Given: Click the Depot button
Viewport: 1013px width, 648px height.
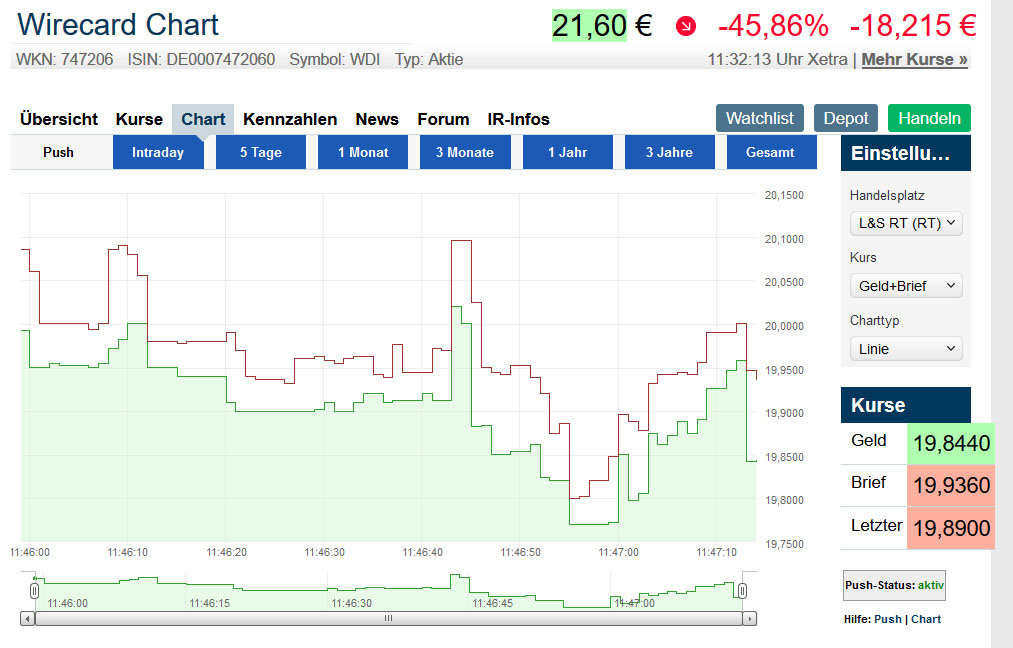Looking at the screenshot, I should [x=846, y=118].
